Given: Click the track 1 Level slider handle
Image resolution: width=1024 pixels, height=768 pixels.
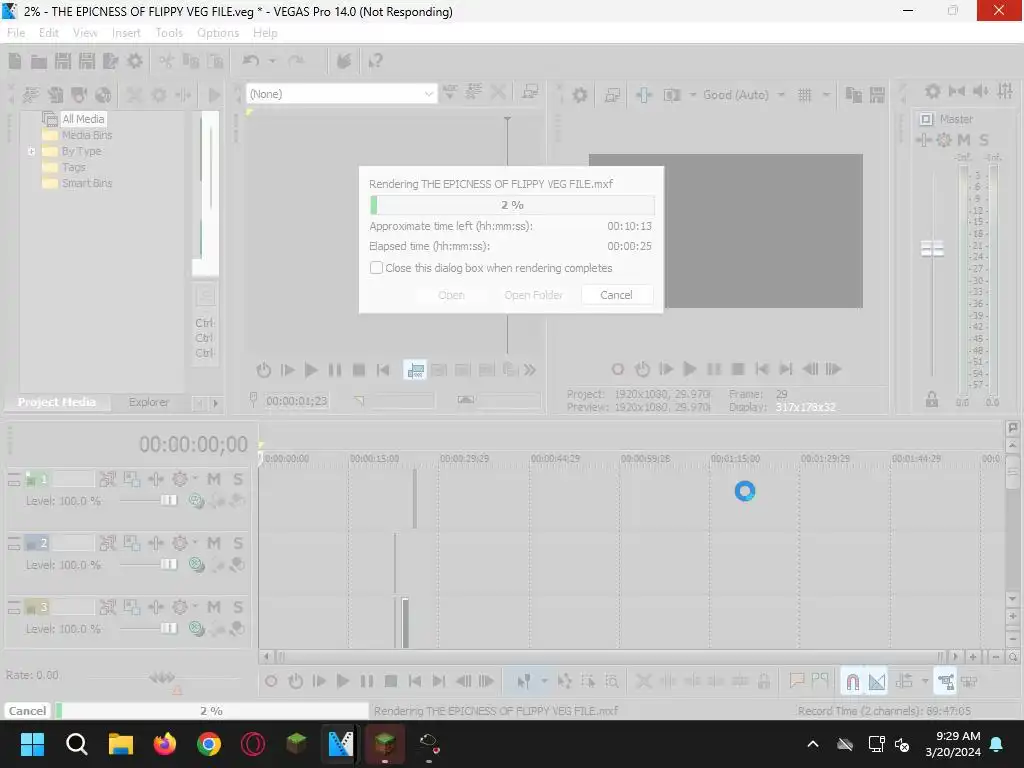Looking at the screenshot, I should tap(168, 500).
